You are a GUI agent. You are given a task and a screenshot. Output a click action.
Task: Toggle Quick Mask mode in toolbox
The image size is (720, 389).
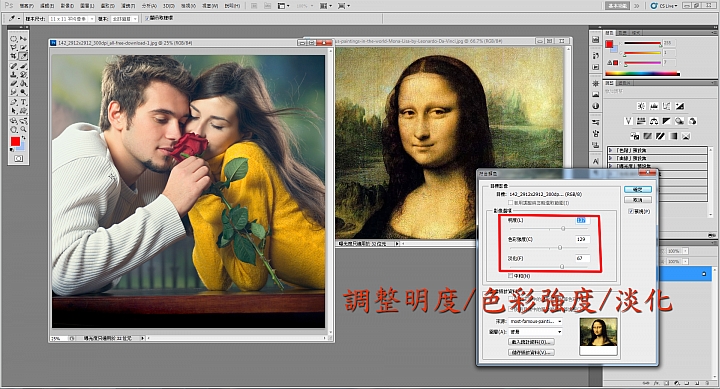point(19,158)
